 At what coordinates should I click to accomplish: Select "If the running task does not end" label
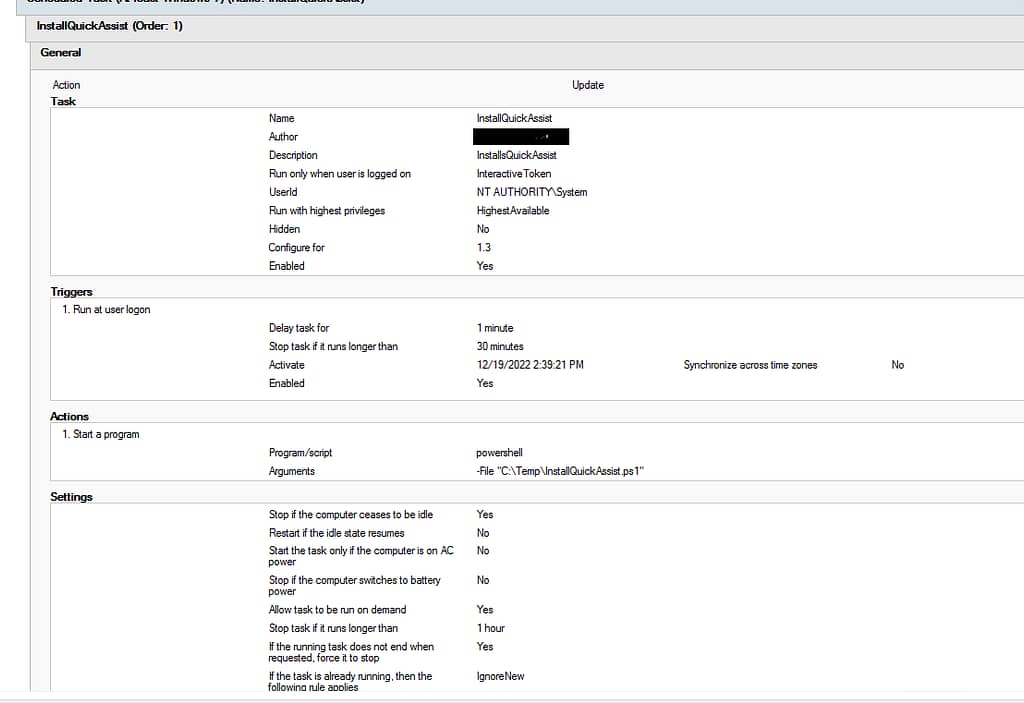pyautogui.click(x=351, y=652)
